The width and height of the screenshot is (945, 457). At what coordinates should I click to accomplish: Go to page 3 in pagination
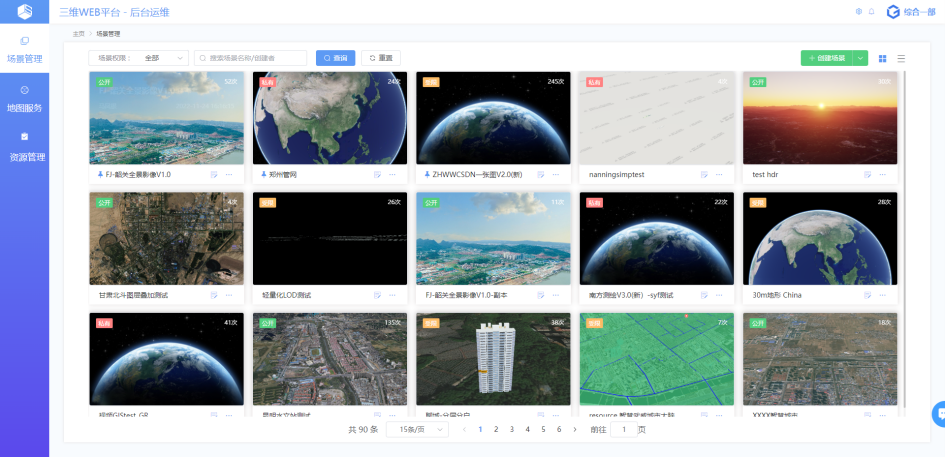(x=512, y=429)
